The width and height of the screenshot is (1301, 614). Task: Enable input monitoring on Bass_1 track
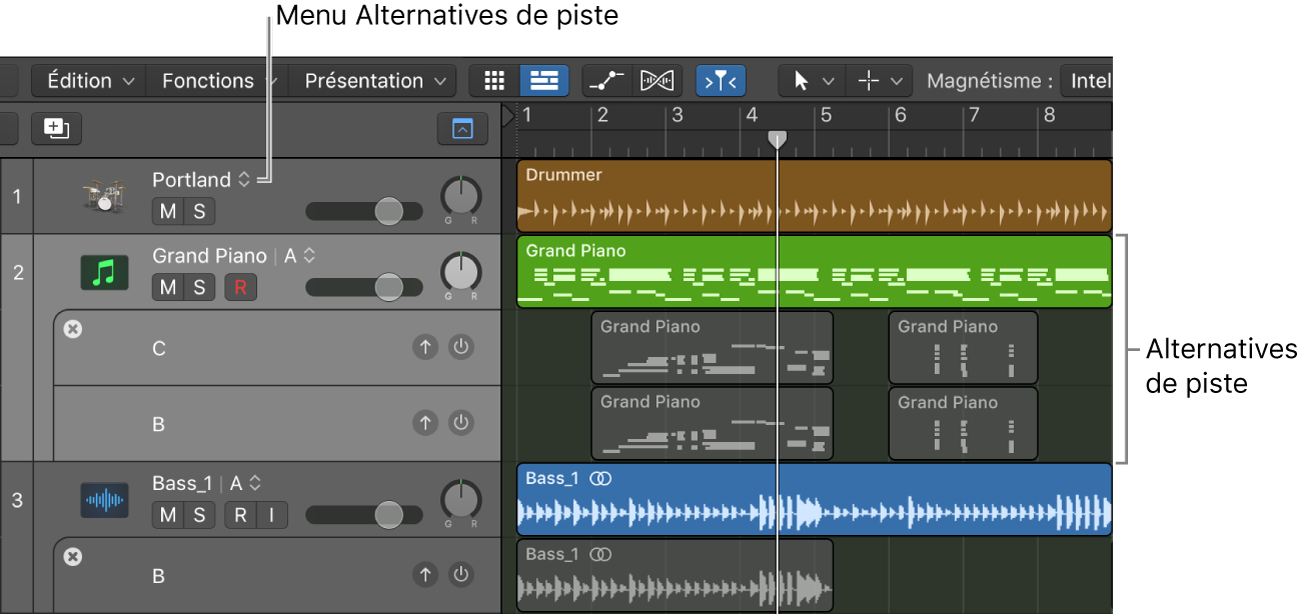pyautogui.click(x=270, y=515)
